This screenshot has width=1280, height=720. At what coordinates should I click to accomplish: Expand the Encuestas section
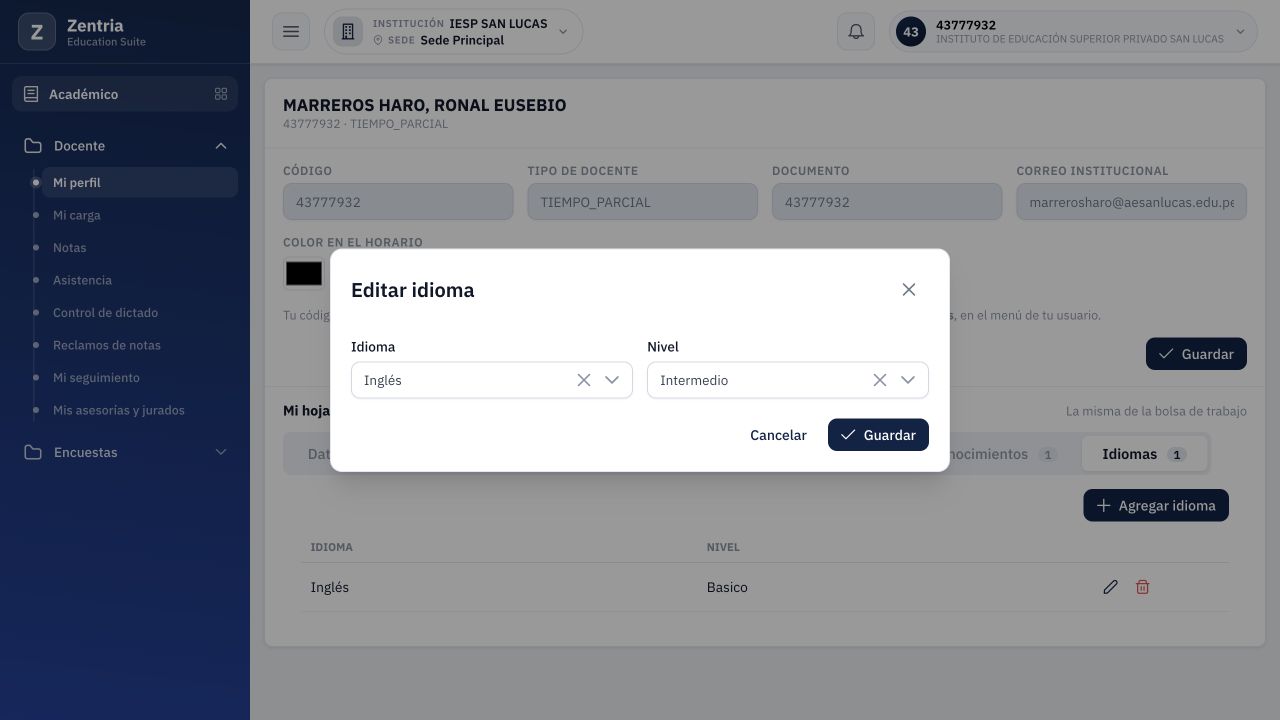point(221,452)
